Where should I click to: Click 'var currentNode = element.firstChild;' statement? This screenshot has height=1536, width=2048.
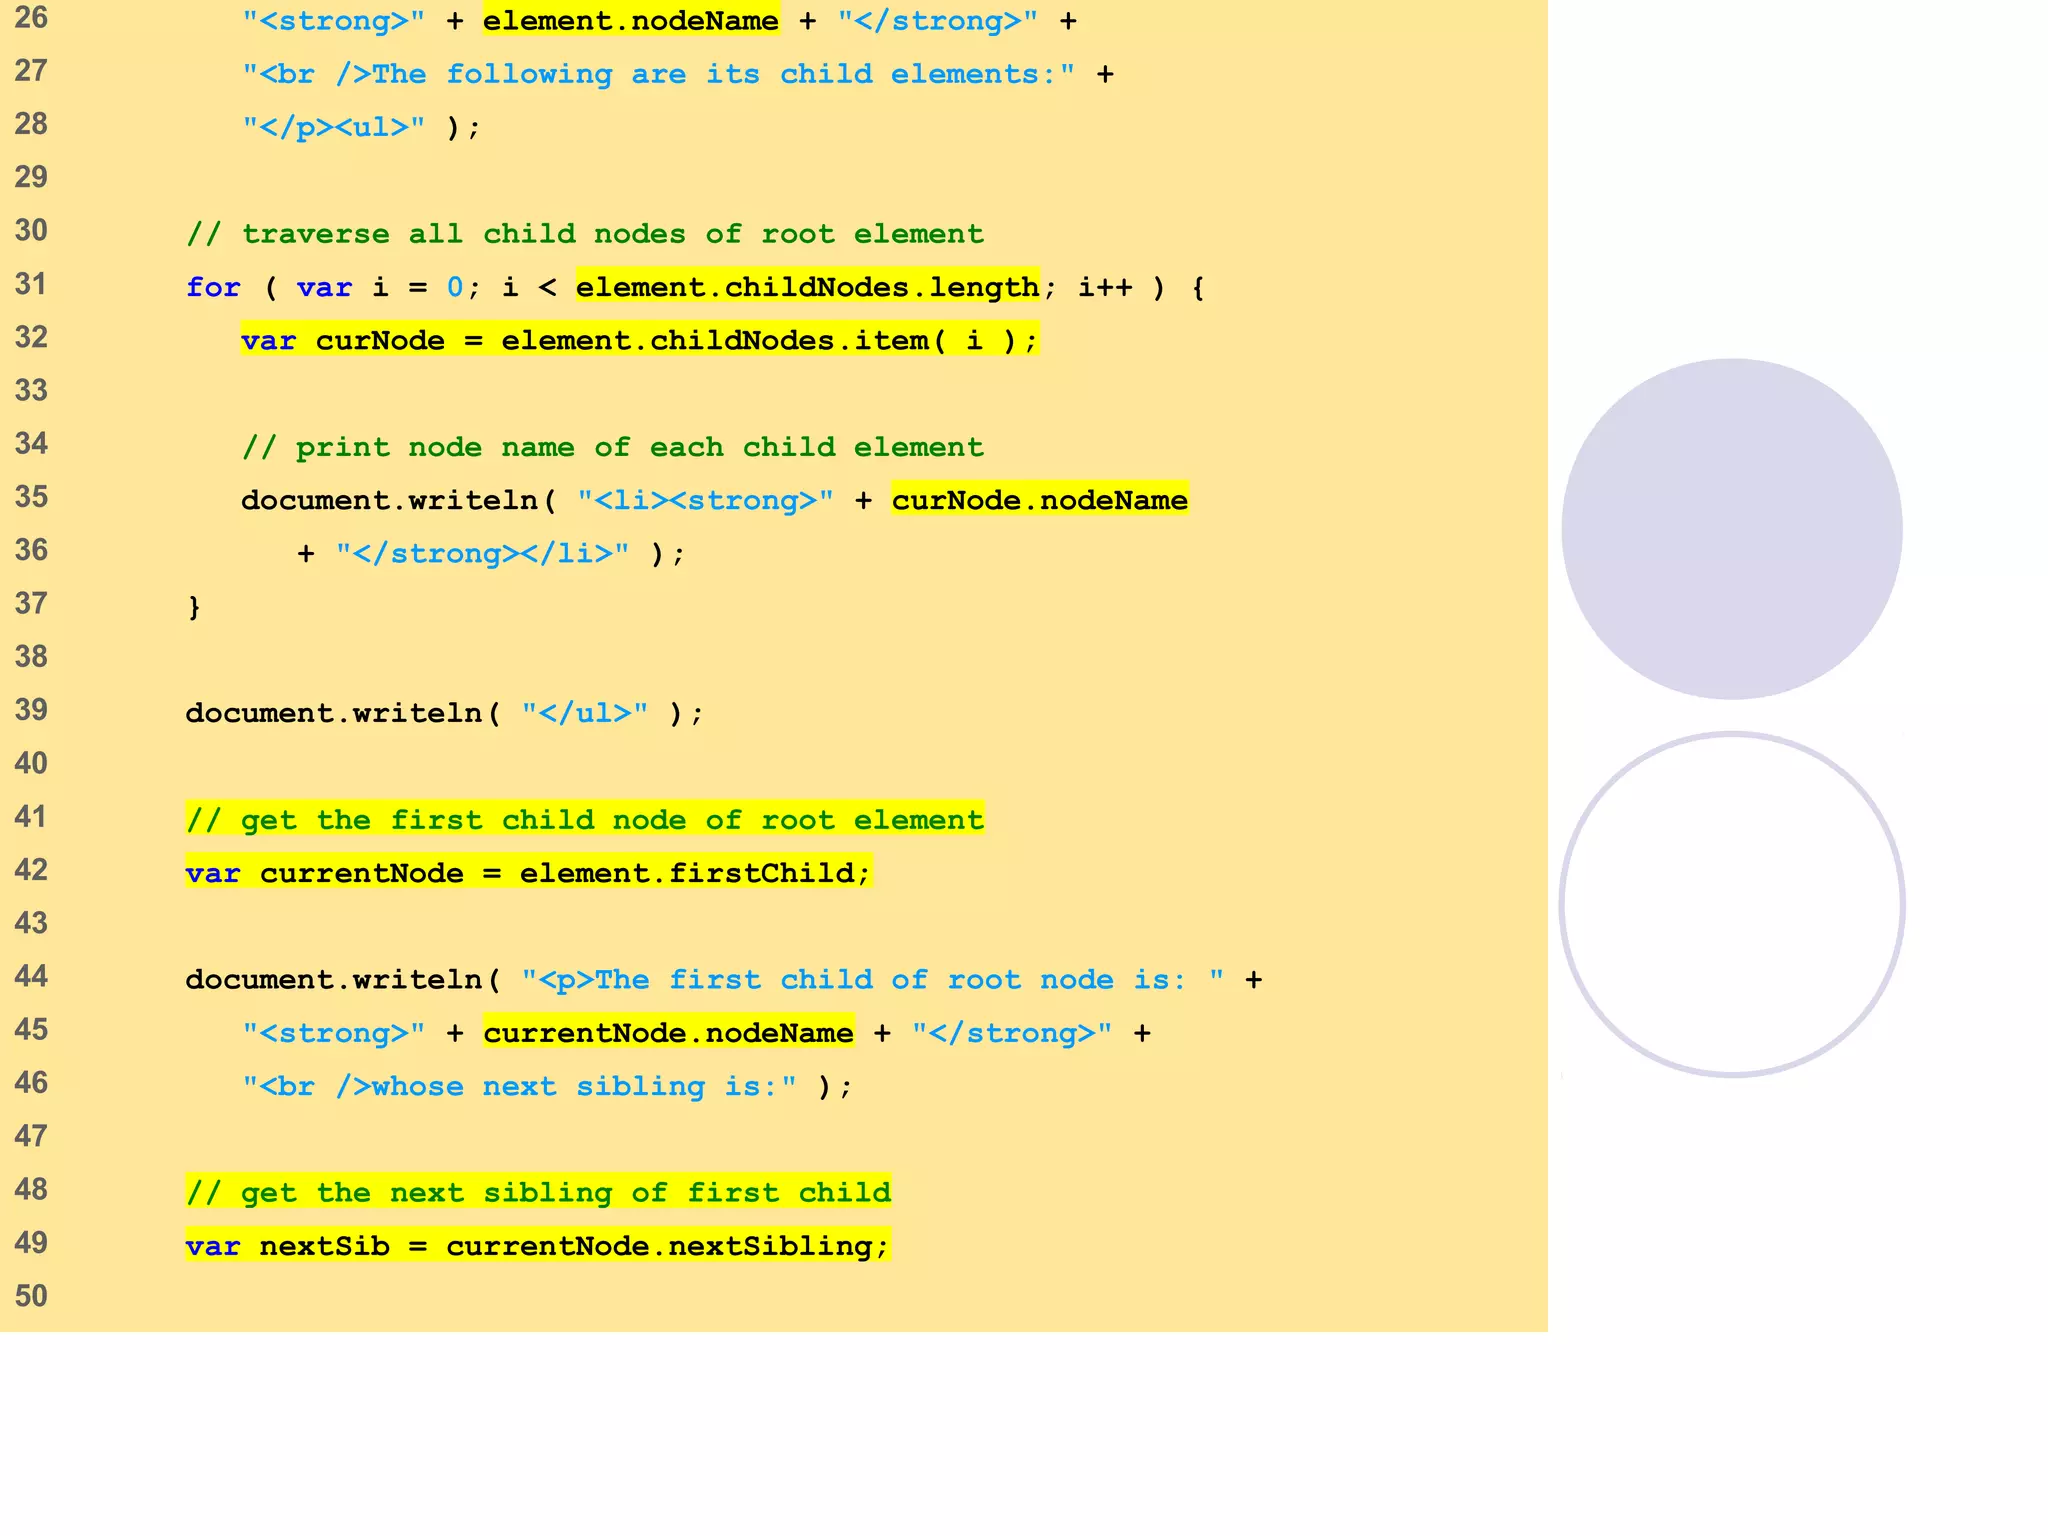[528, 872]
